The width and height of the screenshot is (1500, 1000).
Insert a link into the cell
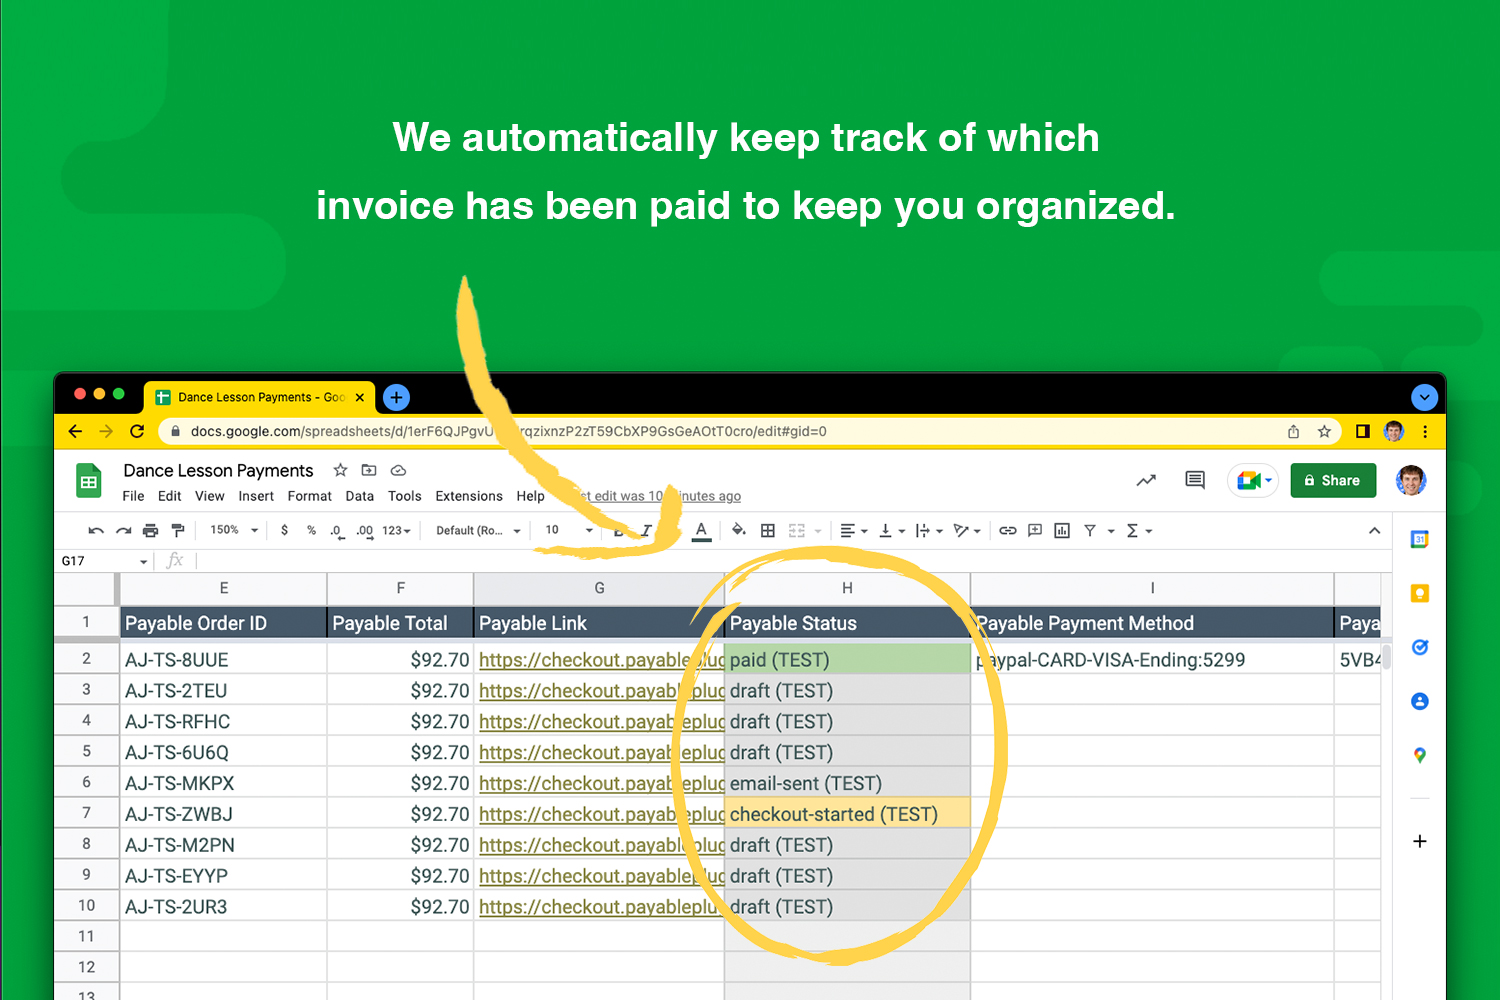pyautogui.click(x=1008, y=530)
